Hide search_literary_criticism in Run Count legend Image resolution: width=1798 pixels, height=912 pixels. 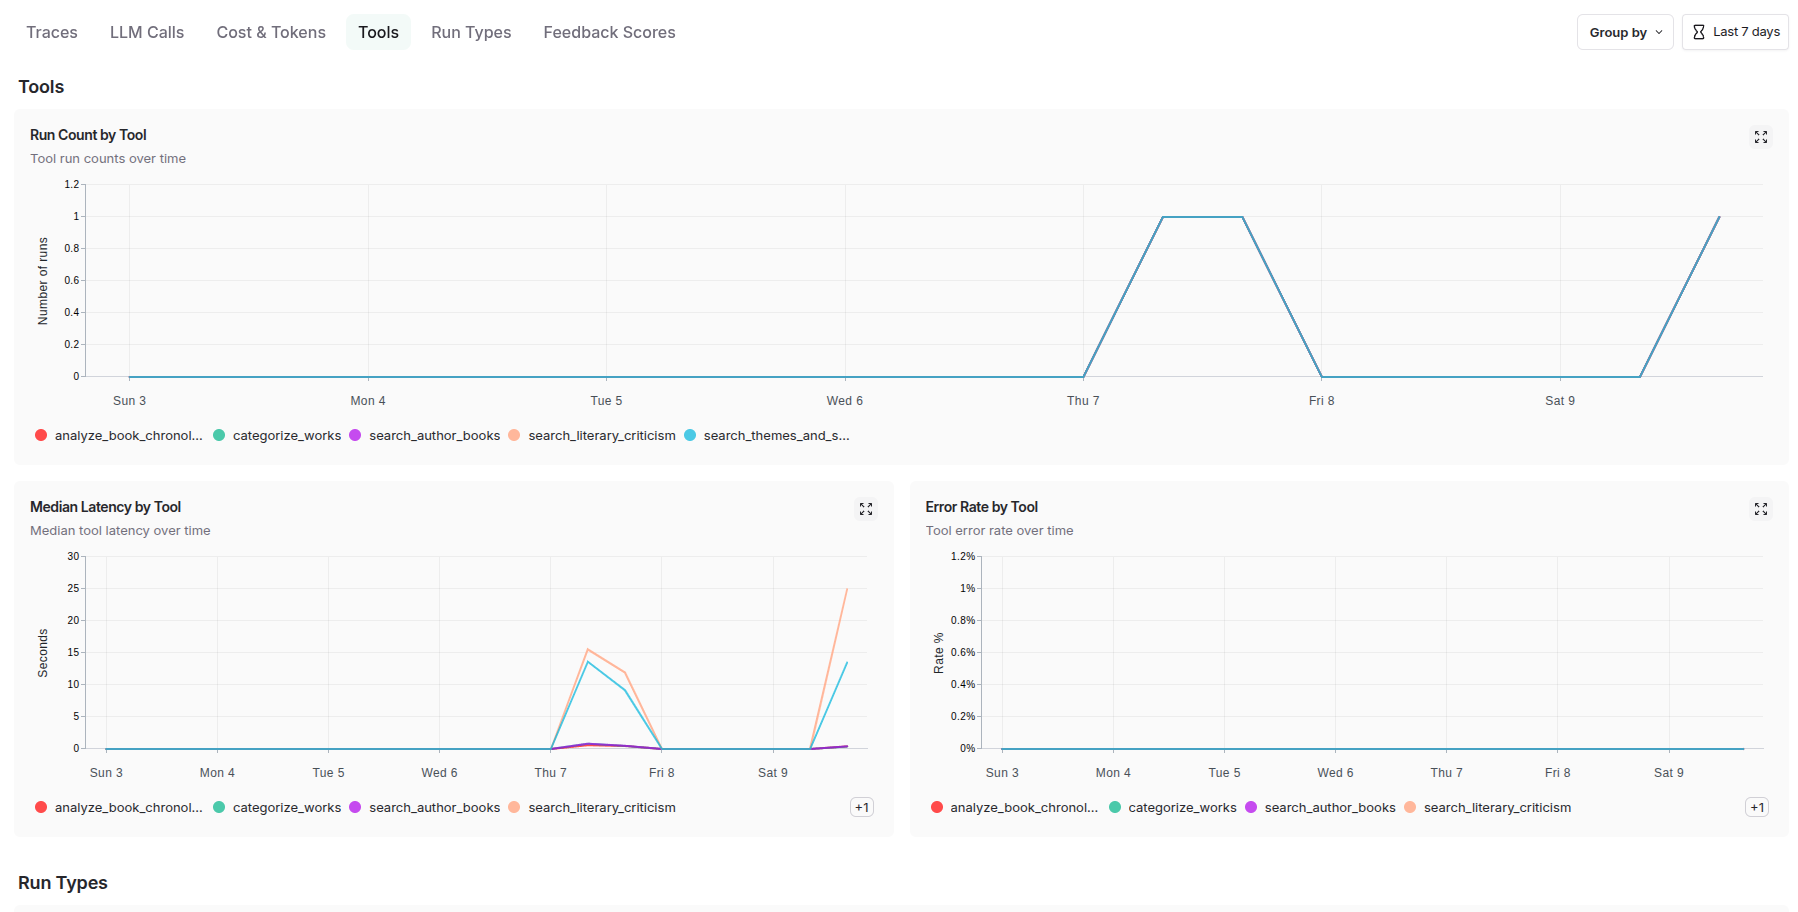[601, 435]
